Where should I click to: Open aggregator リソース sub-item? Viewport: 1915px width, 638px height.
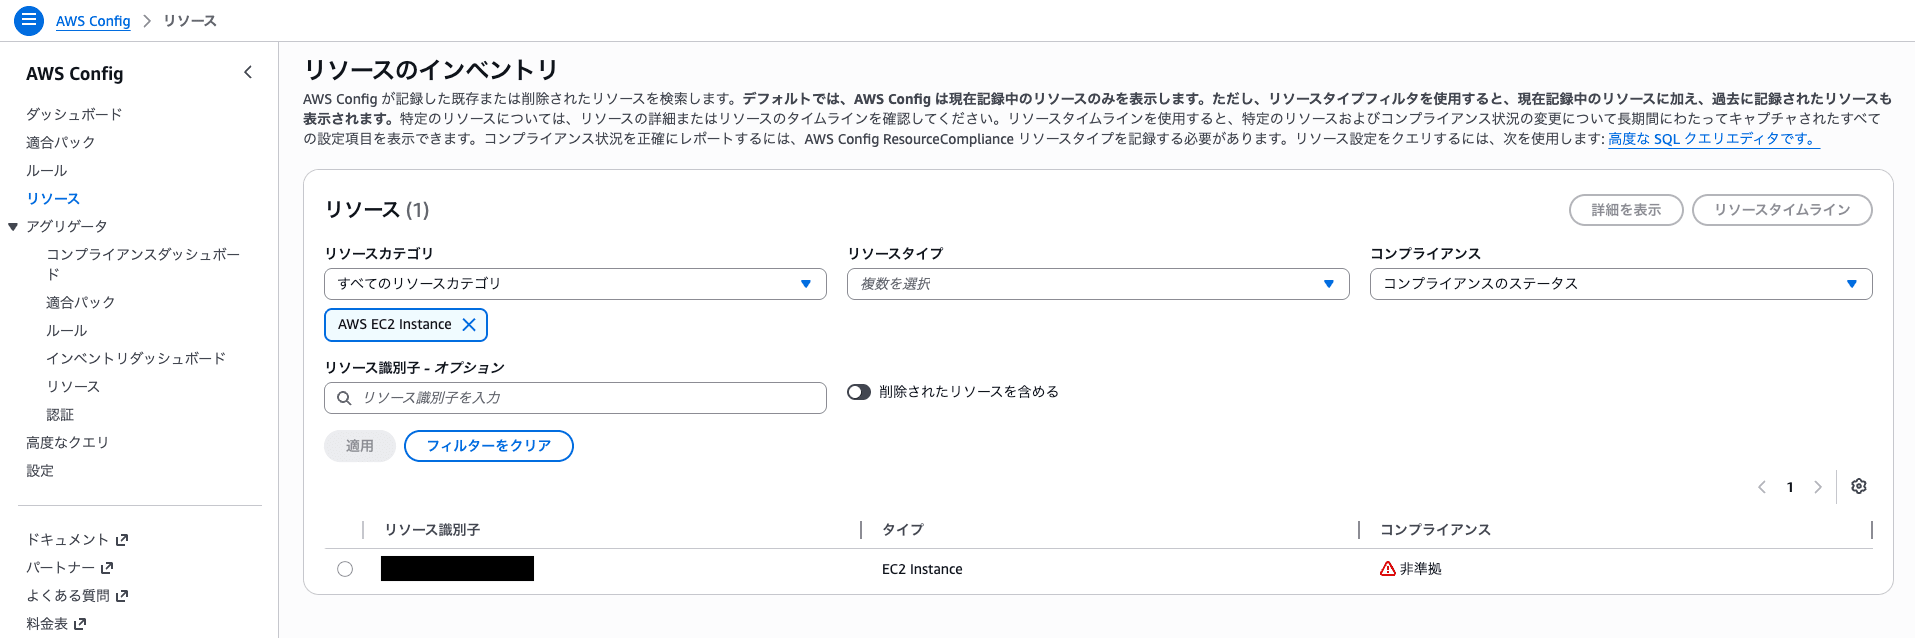coord(73,386)
